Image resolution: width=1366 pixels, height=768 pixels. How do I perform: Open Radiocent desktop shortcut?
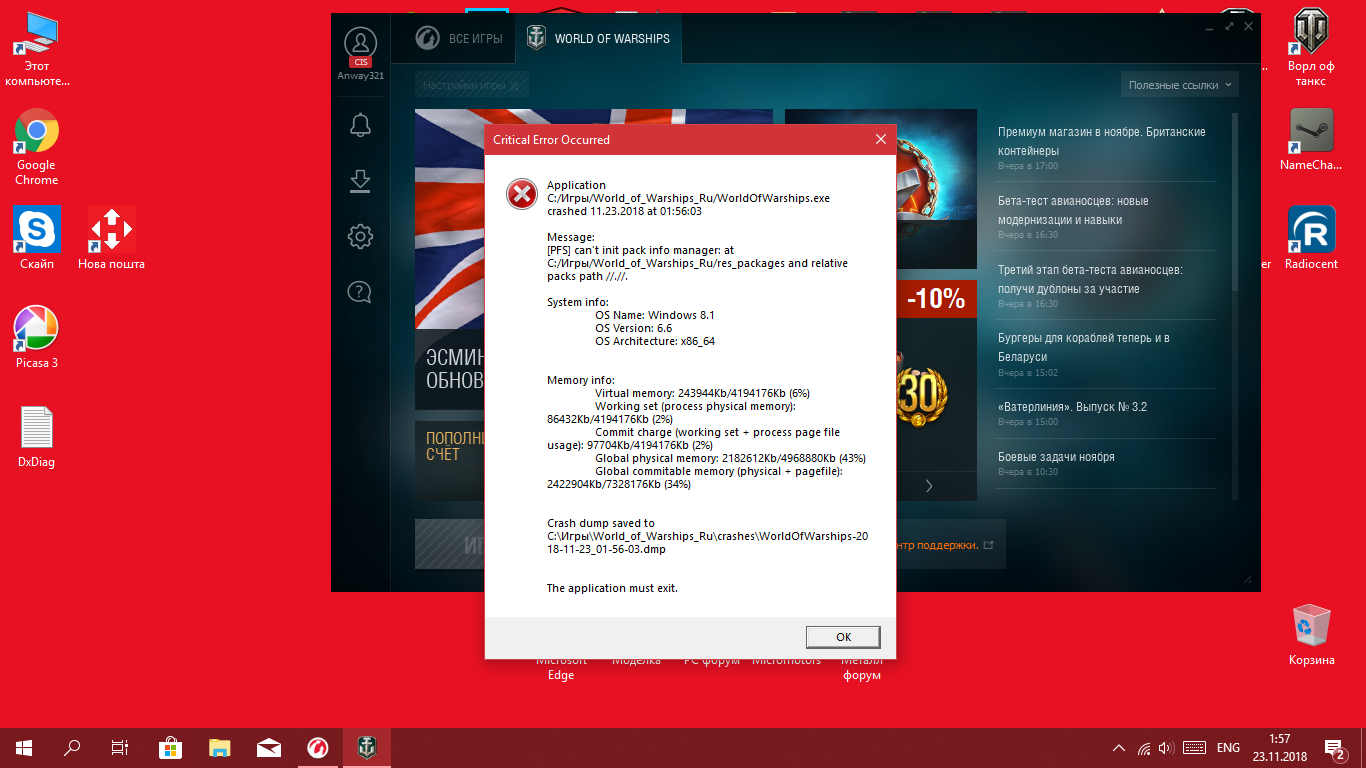point(1310,238)
